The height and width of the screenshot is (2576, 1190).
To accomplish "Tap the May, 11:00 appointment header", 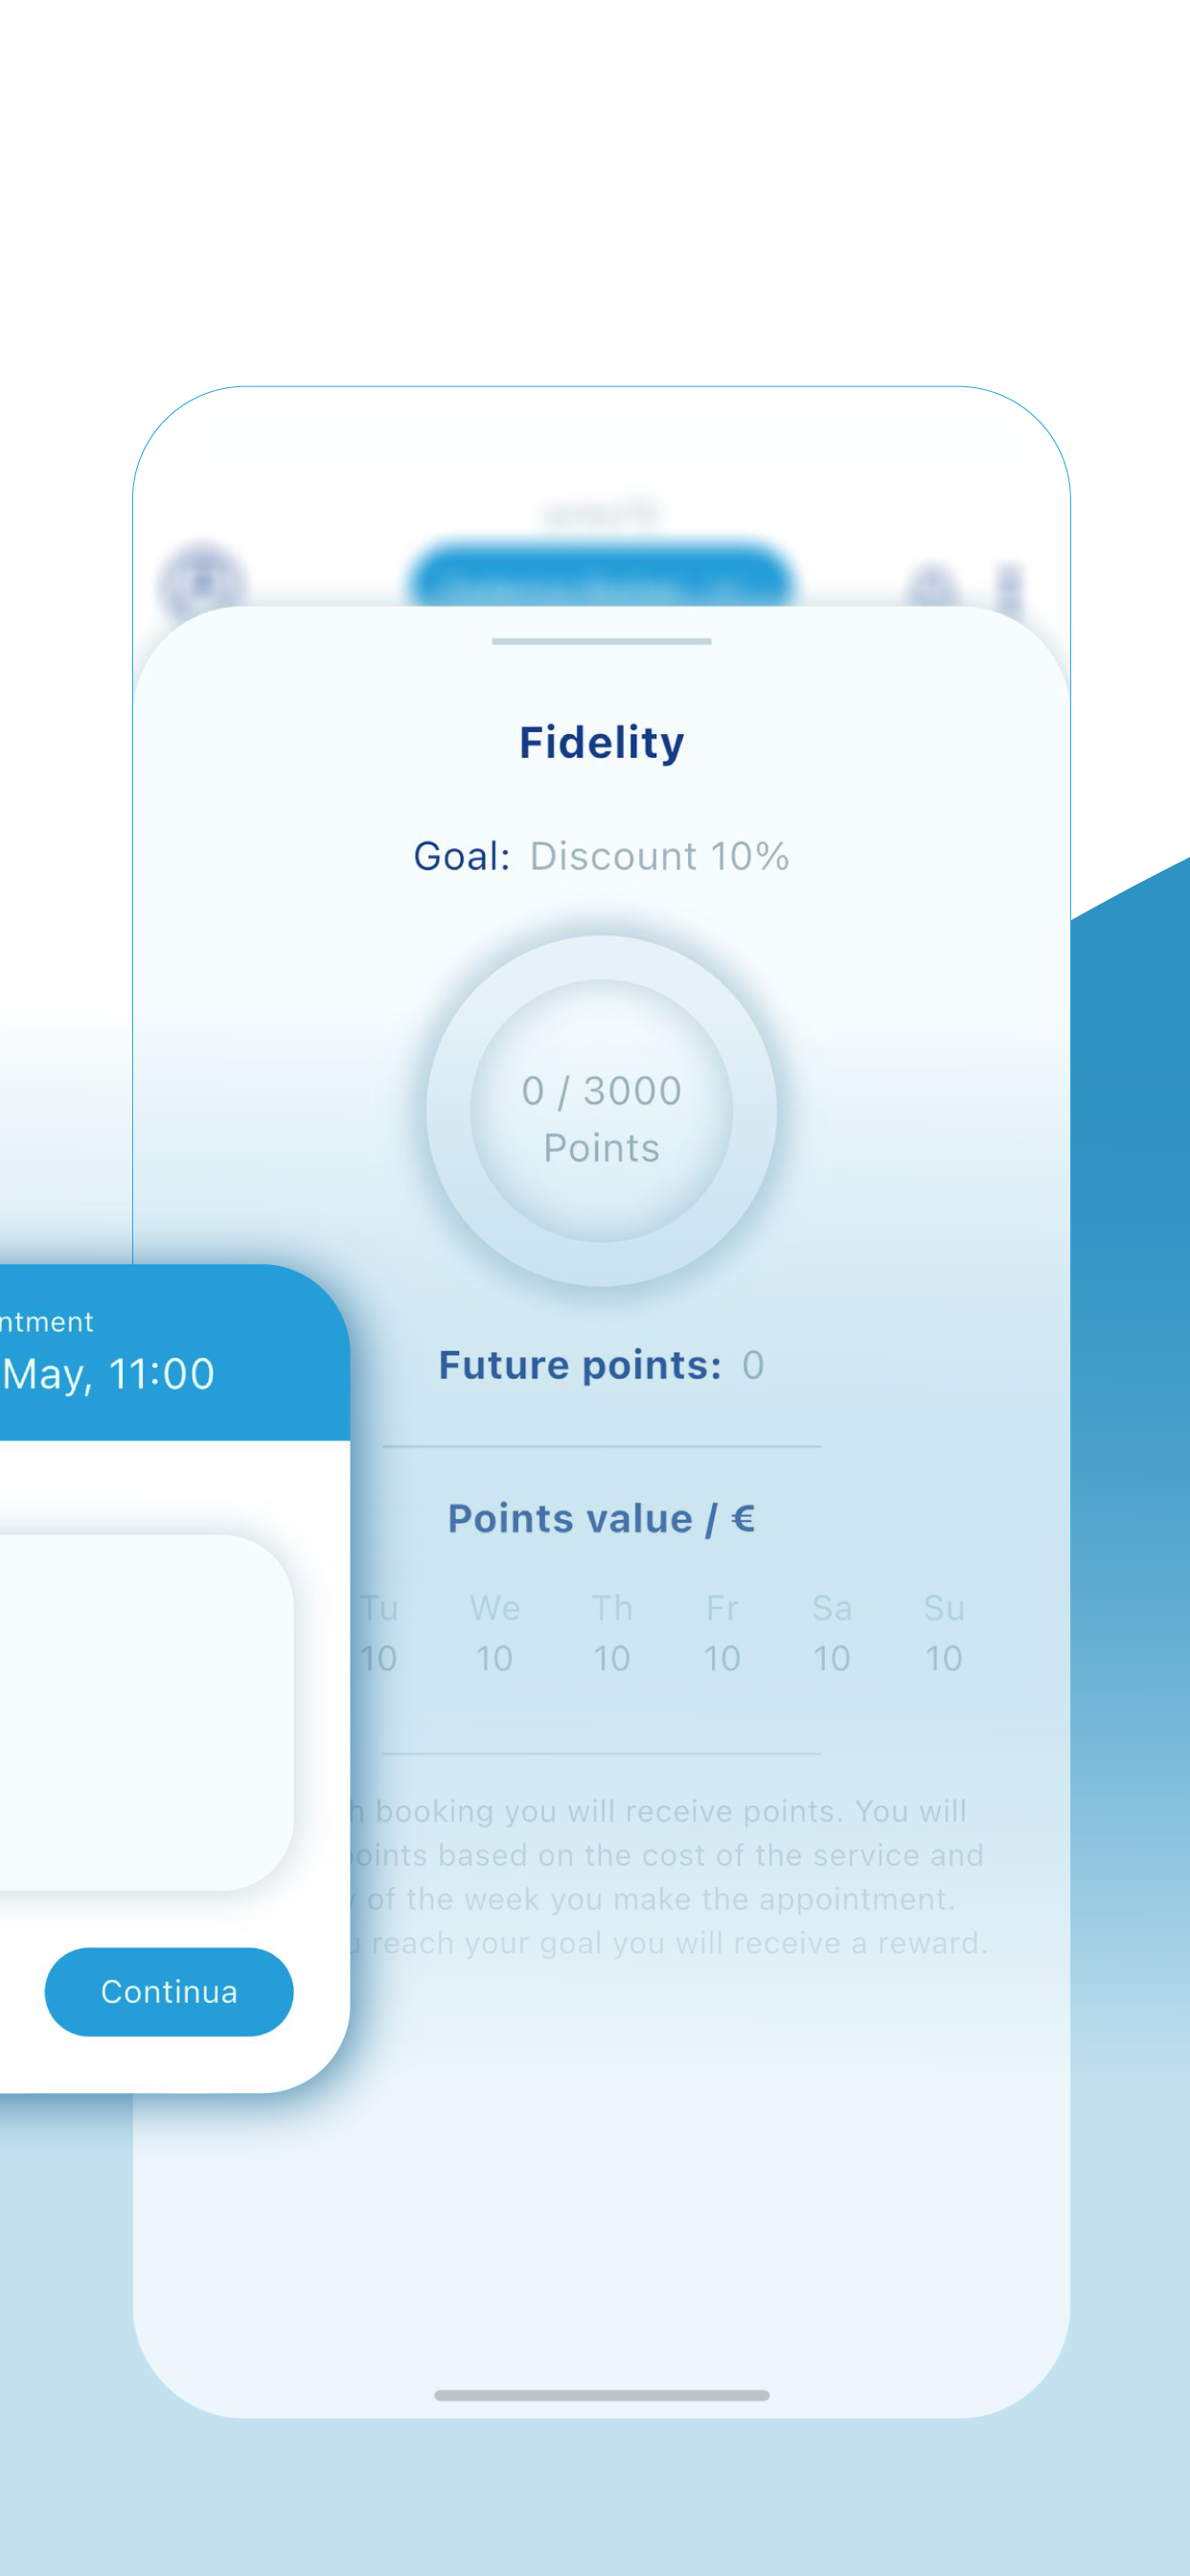I will pos(107,1373).
